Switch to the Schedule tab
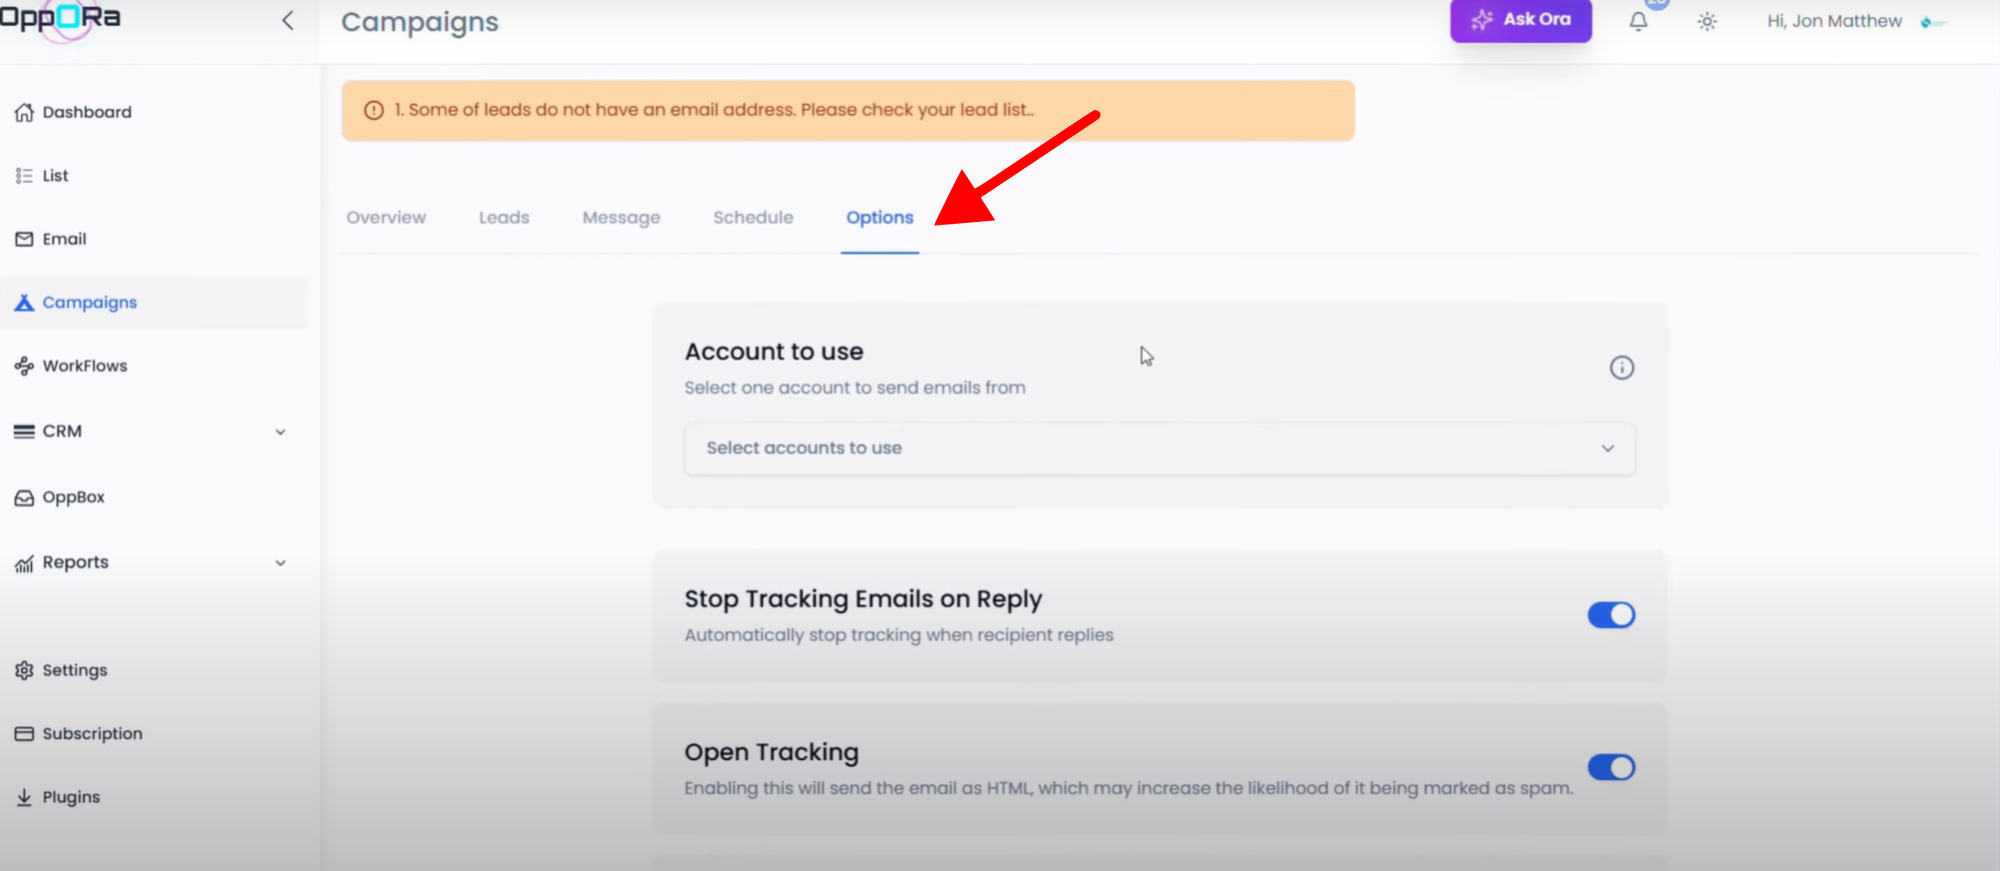The height and width of the screenshot is (871, 2000). 753,217
